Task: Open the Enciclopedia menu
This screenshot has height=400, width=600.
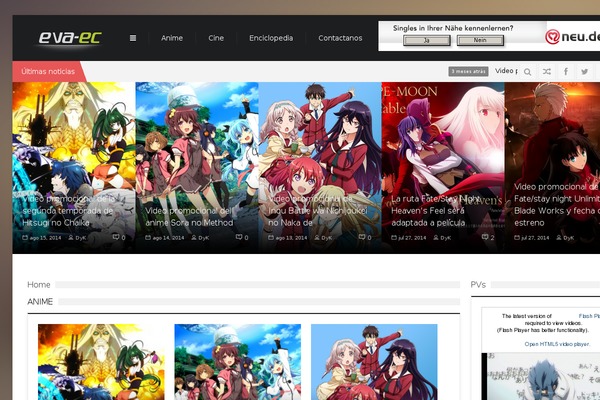Action: pyautogui.click(x=271, y=38)
